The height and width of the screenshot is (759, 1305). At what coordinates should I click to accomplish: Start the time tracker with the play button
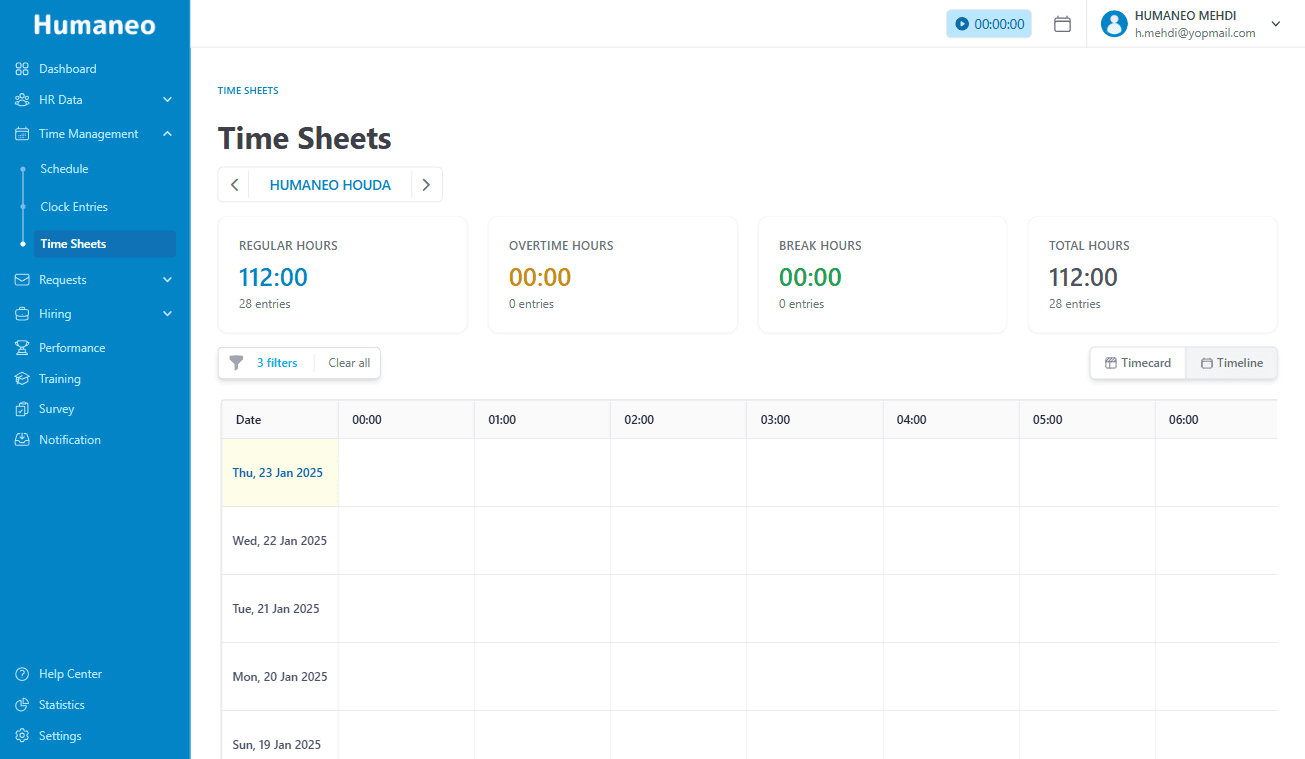click(x=961, y=22)
